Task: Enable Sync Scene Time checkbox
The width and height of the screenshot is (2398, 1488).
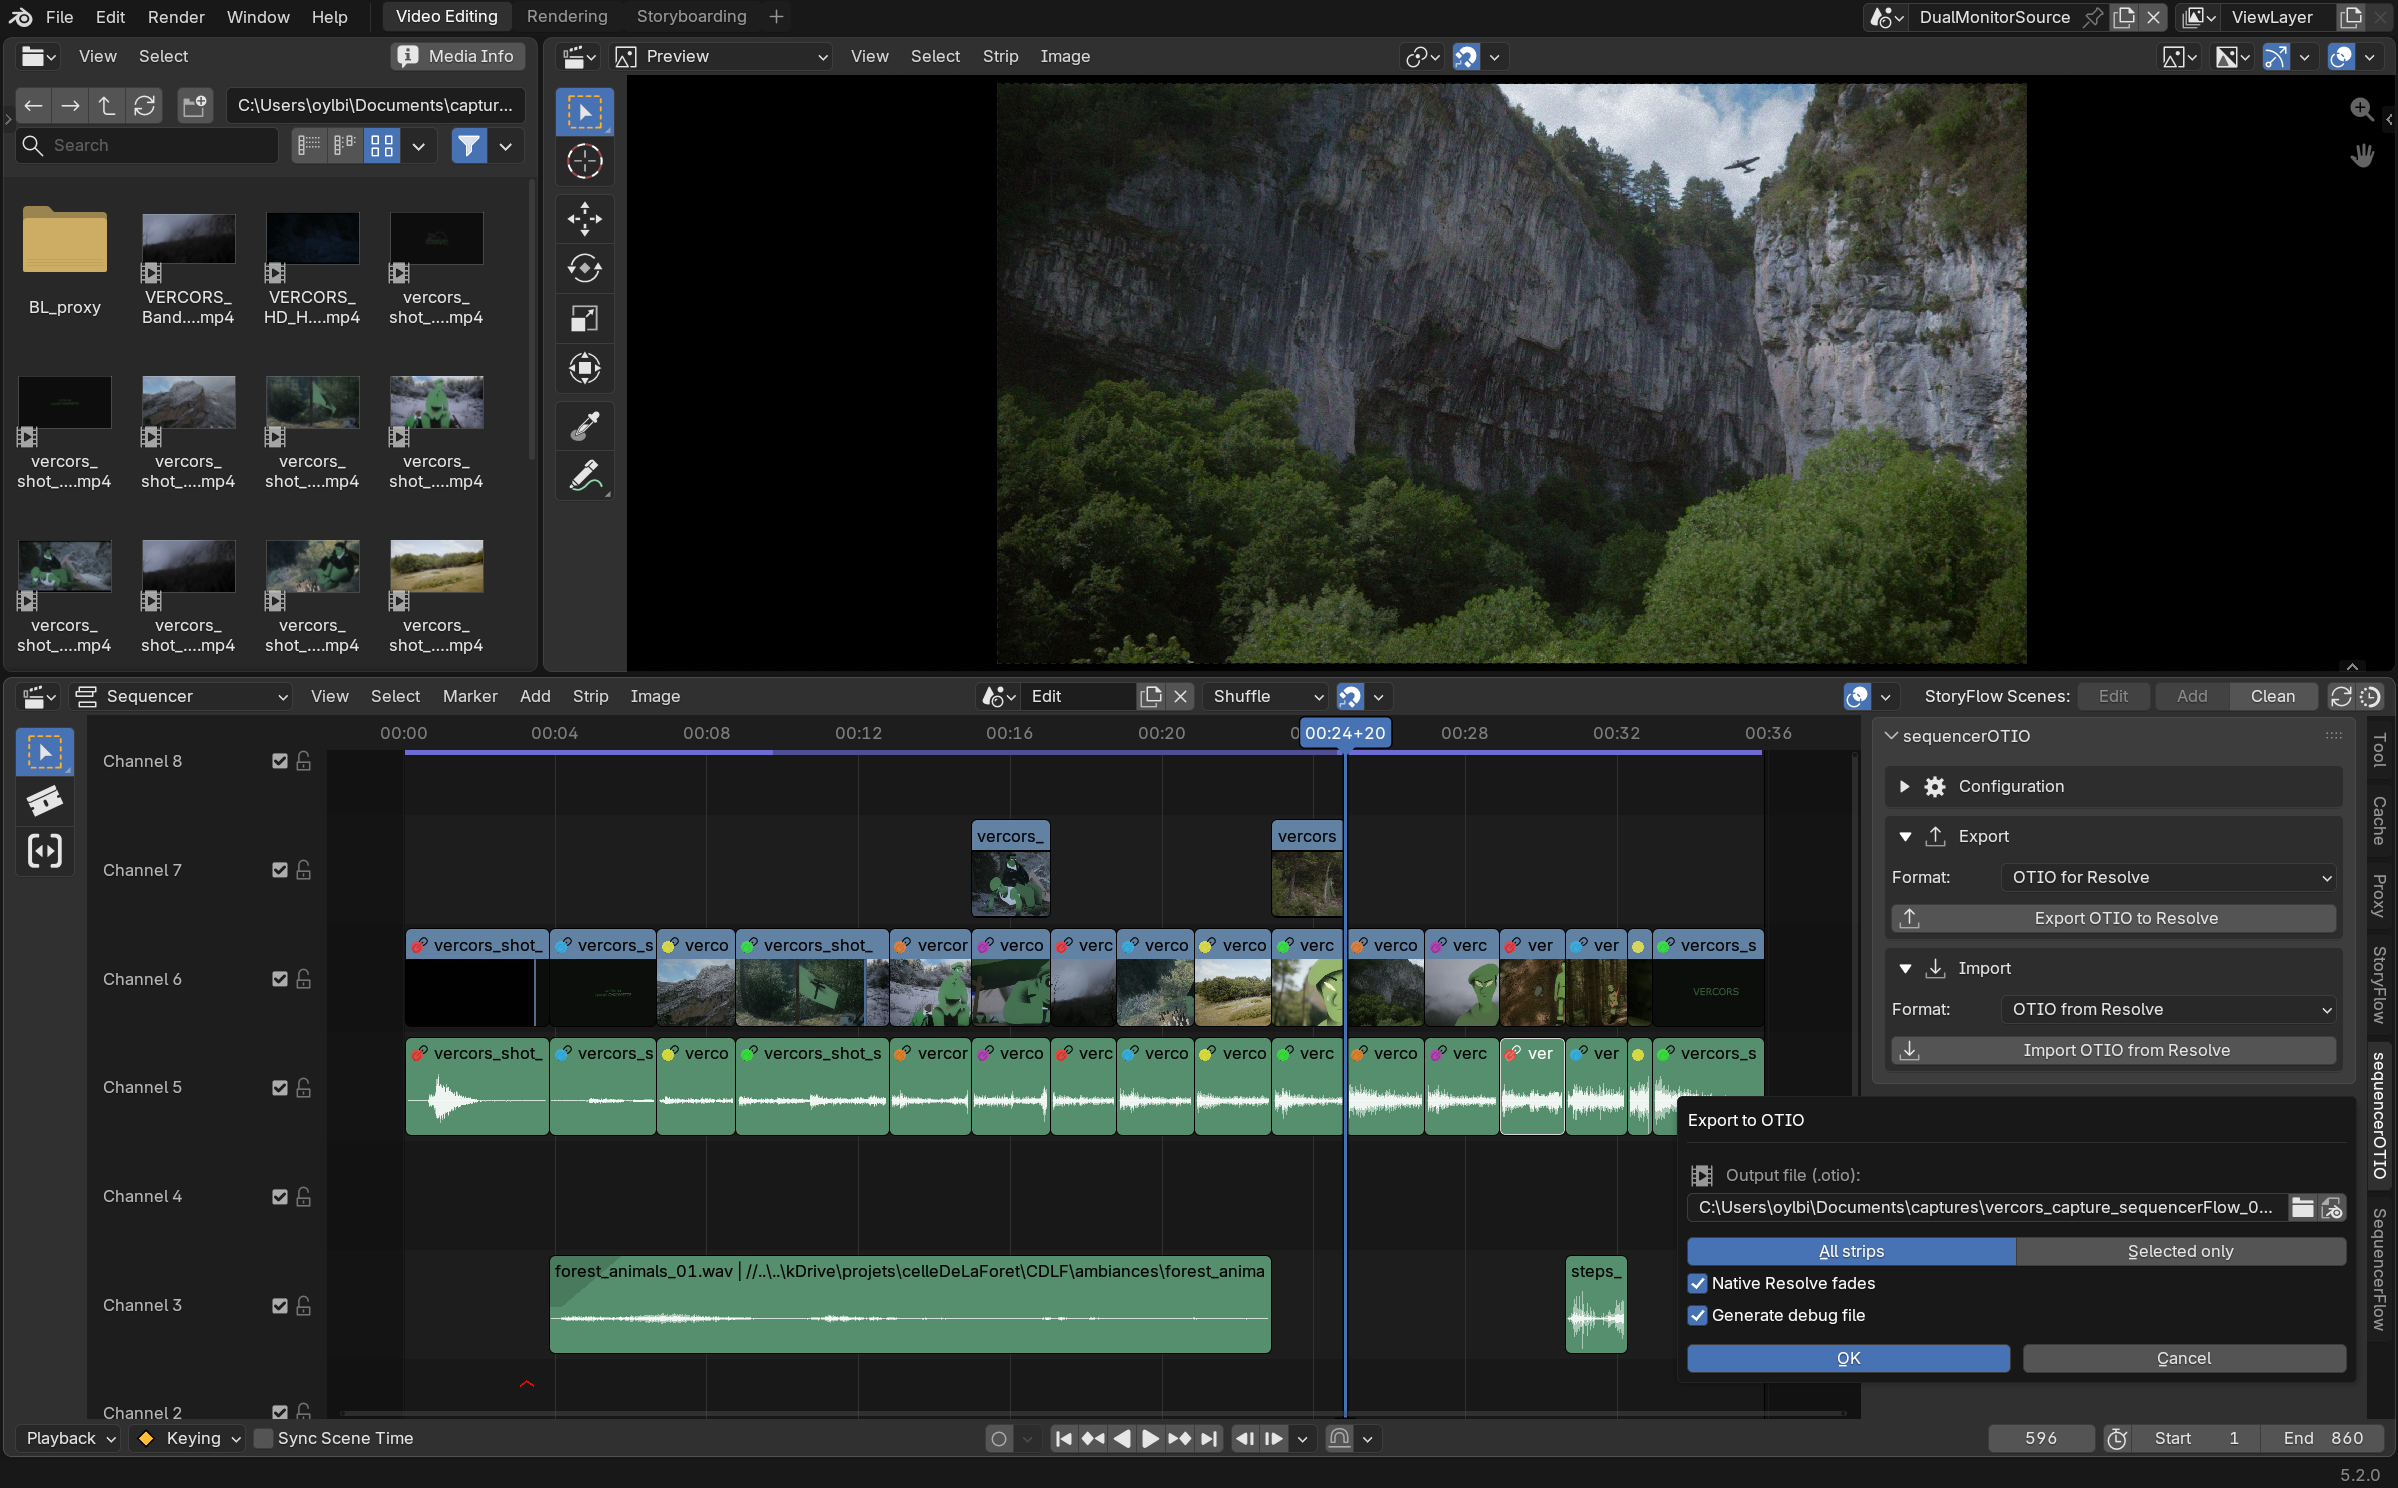Action: point(264,1438)
